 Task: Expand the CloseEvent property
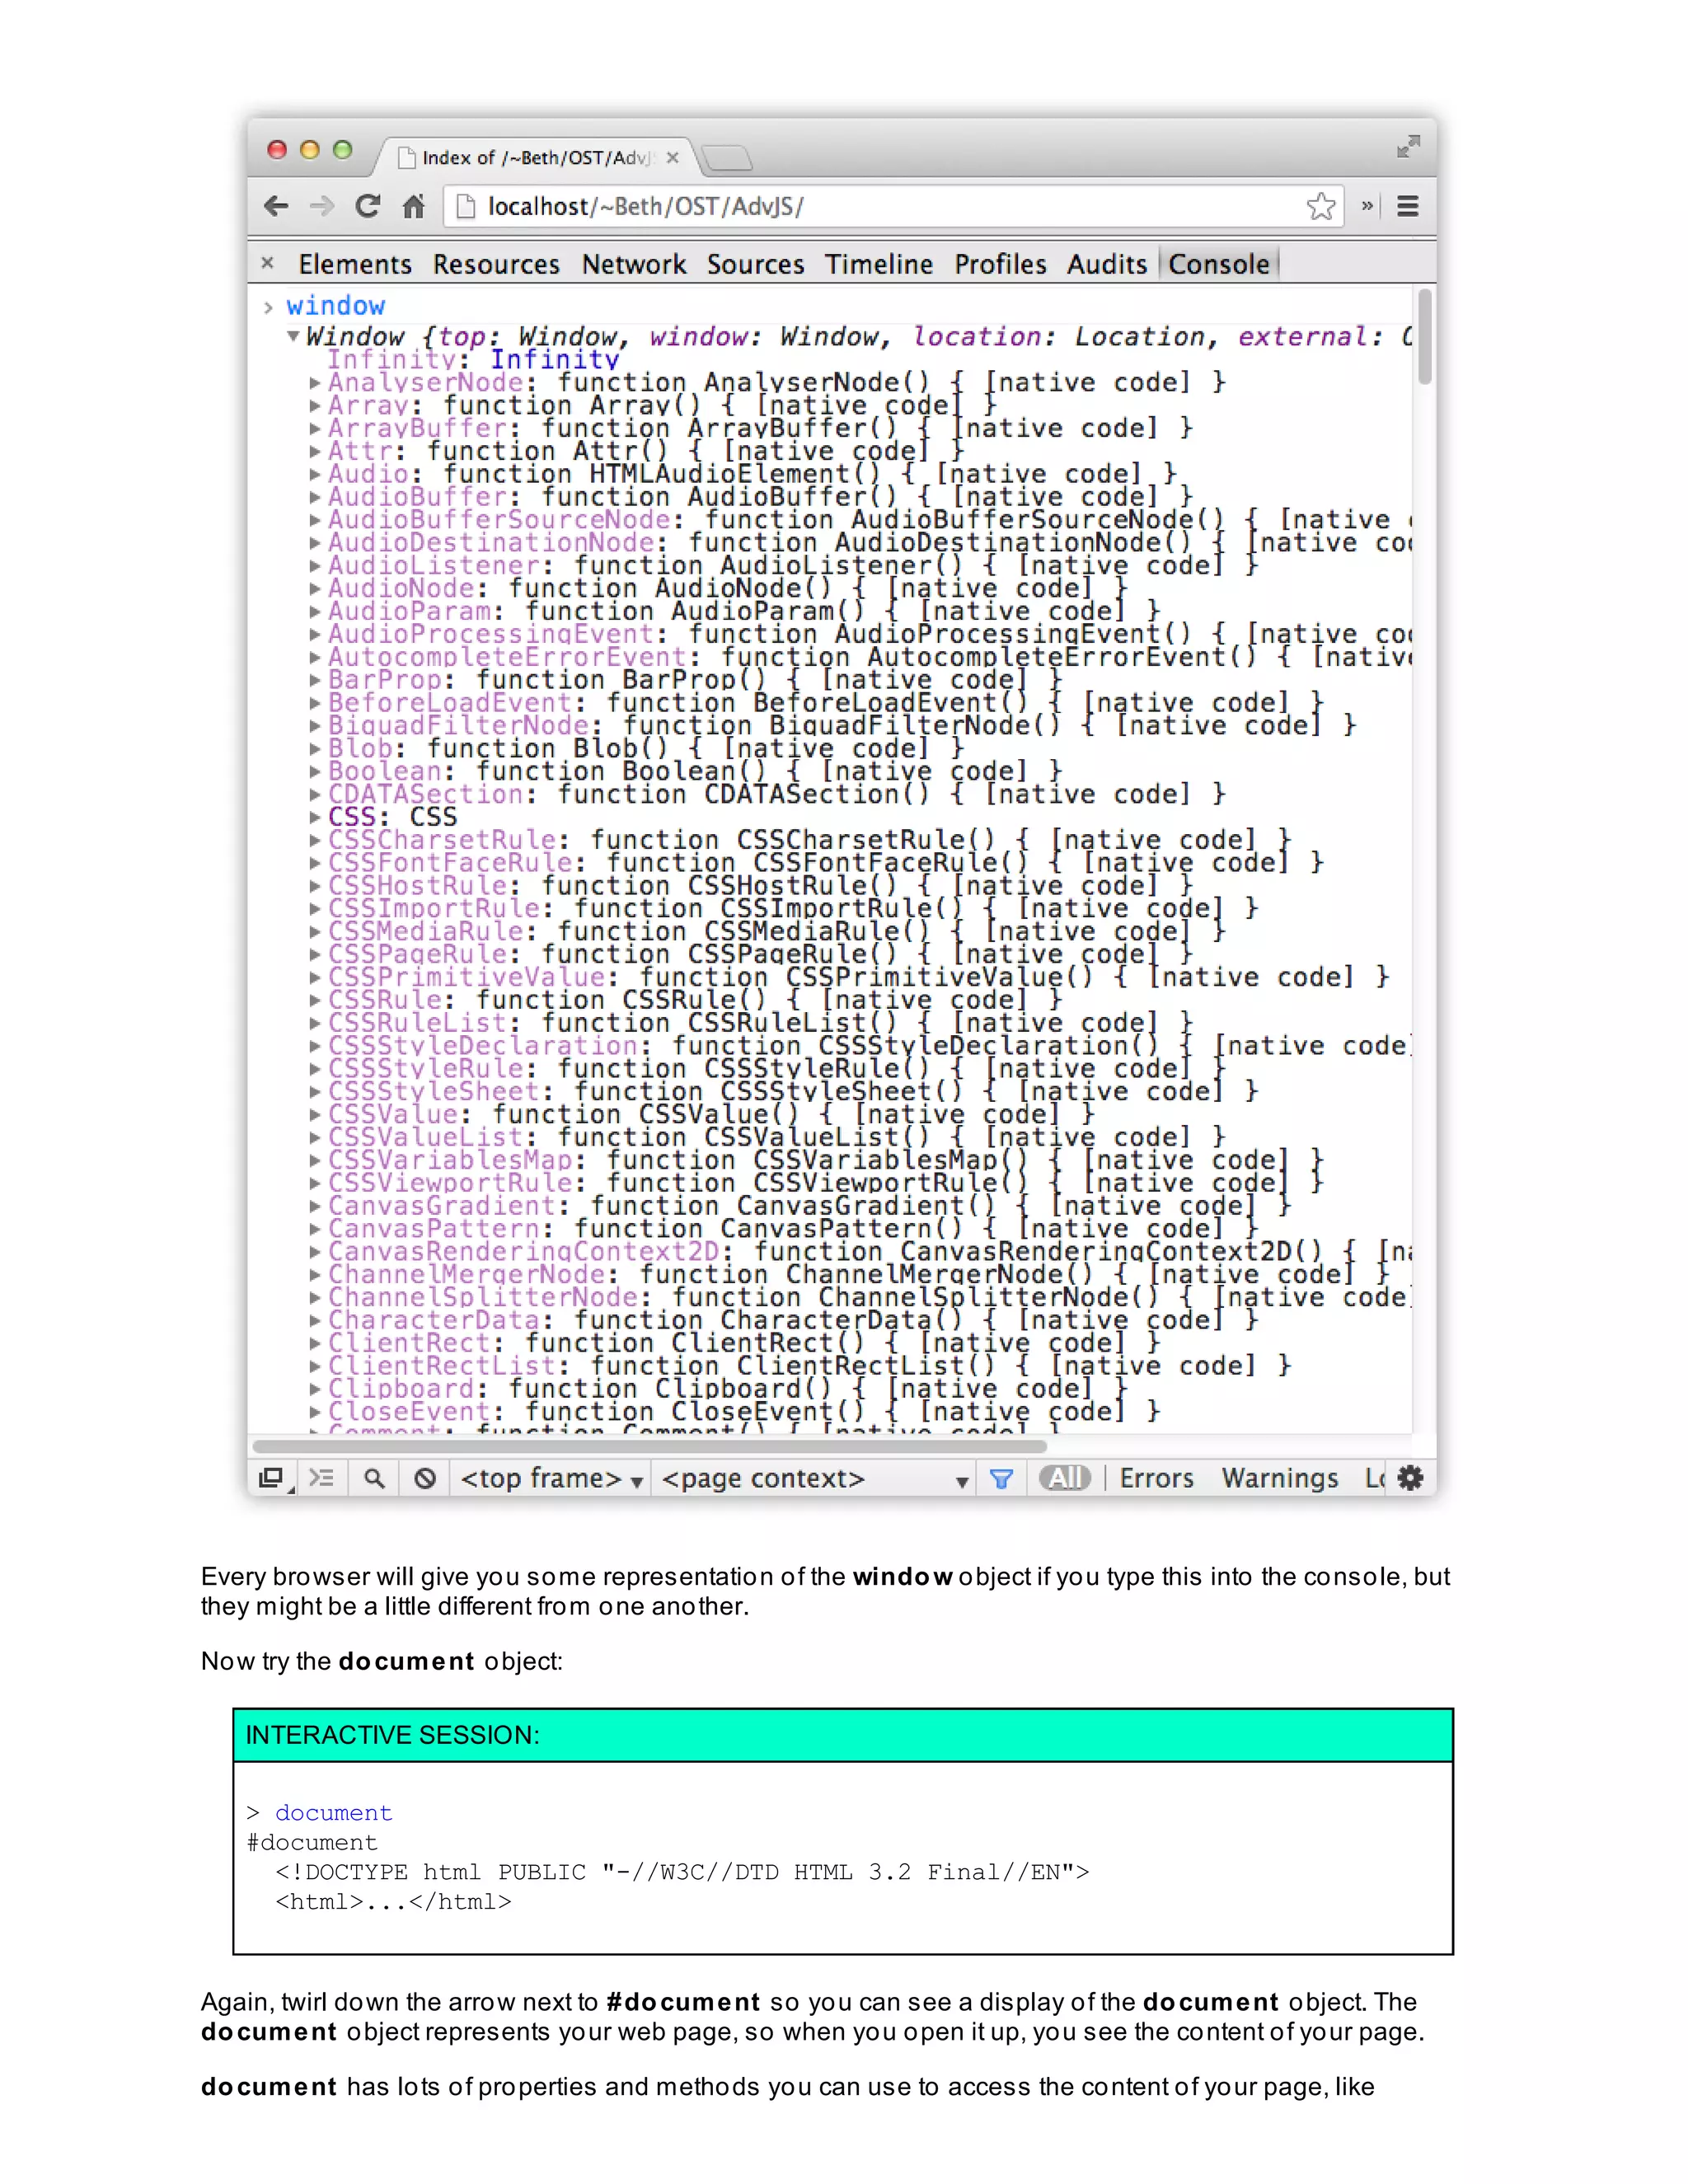tap(315, 1412)
